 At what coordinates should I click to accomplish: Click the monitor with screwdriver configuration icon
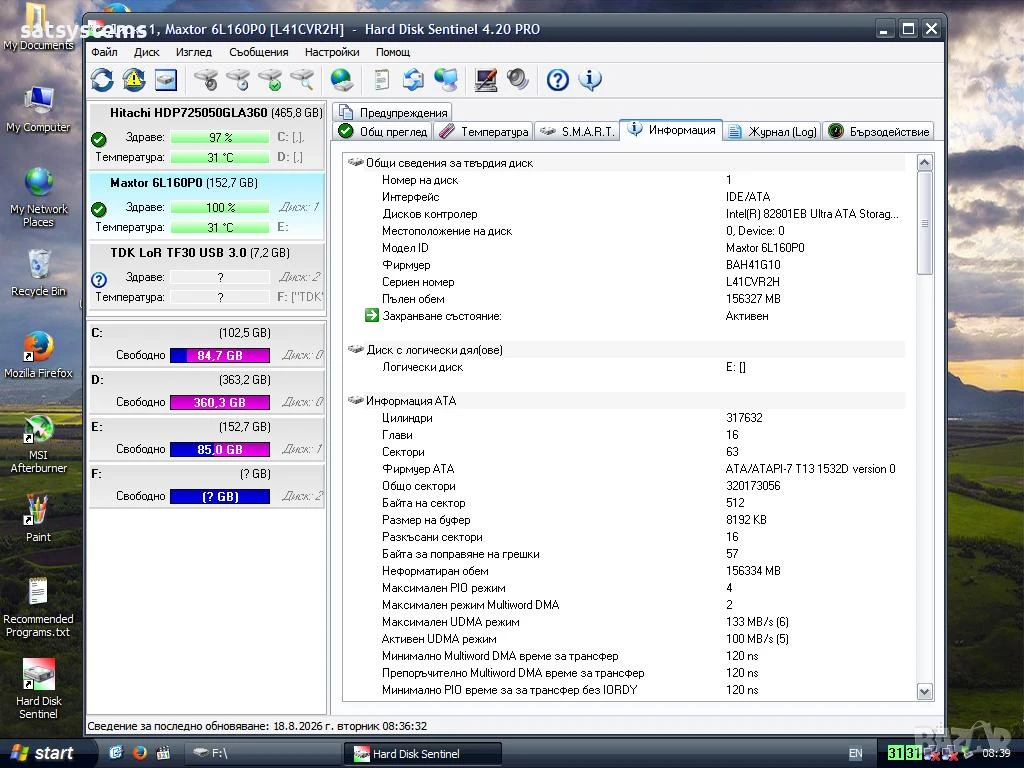tap(485, 80)
